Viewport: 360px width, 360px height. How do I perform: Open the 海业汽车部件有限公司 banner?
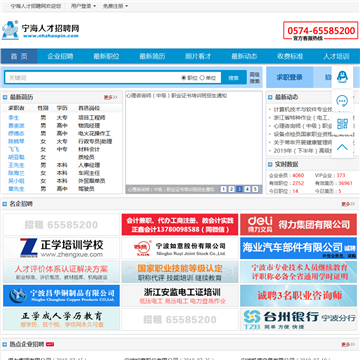(x=298, y=248)
